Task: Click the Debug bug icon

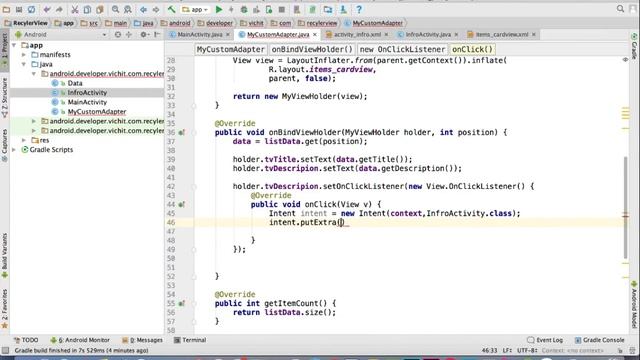Action: [x=244, y=9]
